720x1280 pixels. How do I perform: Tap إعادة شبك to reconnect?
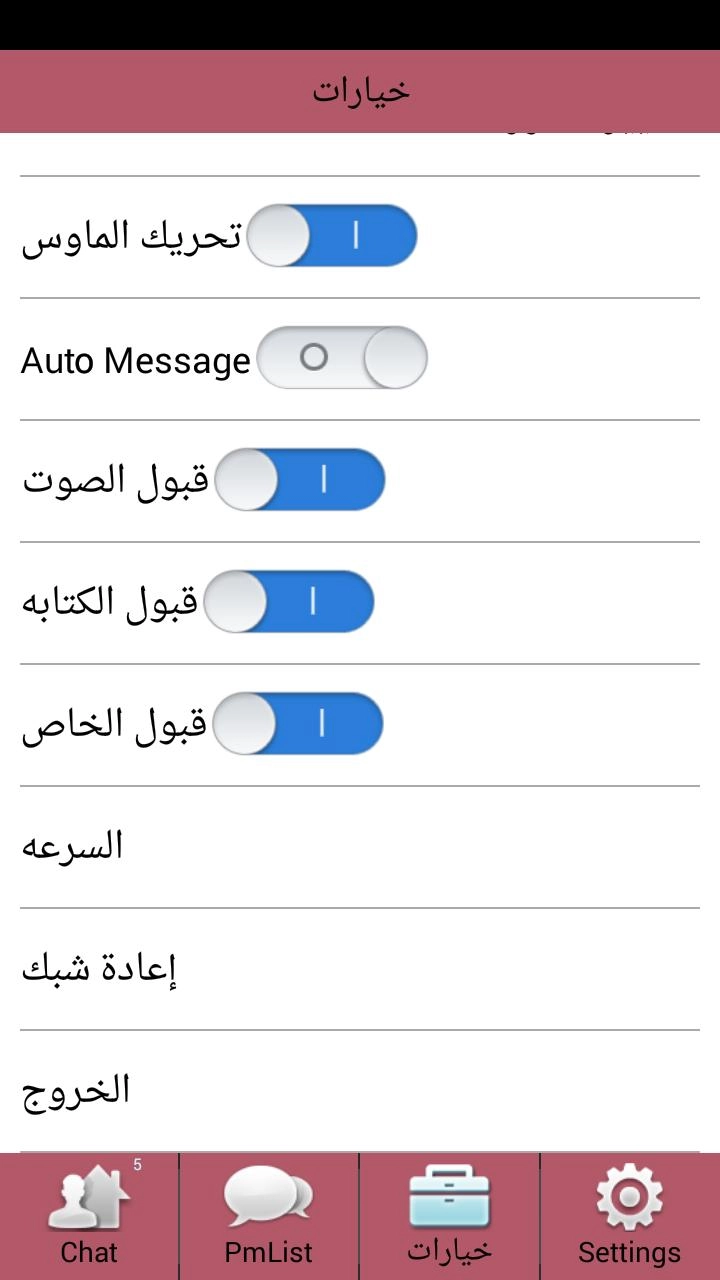[99, 968]
